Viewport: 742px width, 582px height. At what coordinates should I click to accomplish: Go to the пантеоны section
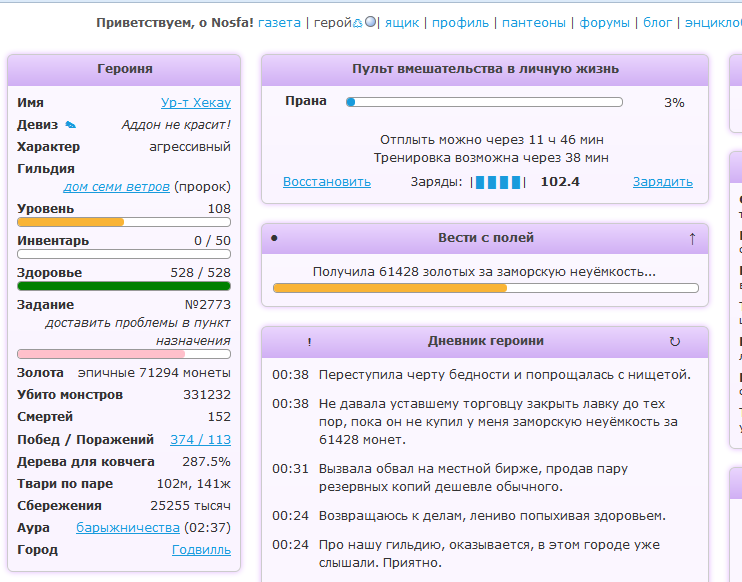[533, 22]
